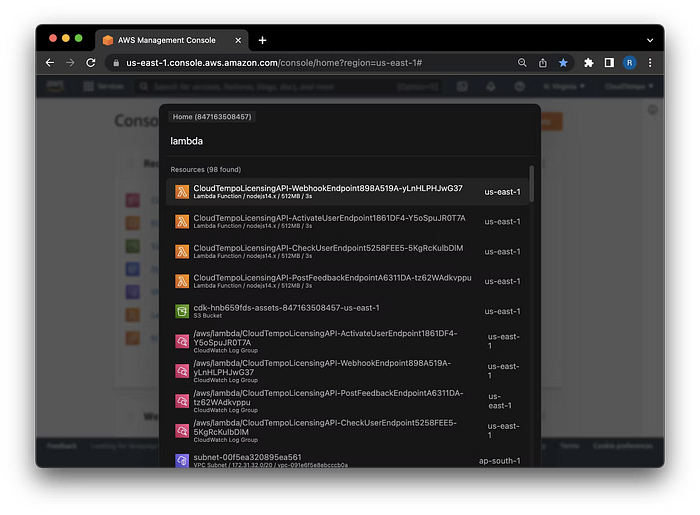Click the Resources (98 found) heading
This screenshot has height=515, width=700.
206,170
